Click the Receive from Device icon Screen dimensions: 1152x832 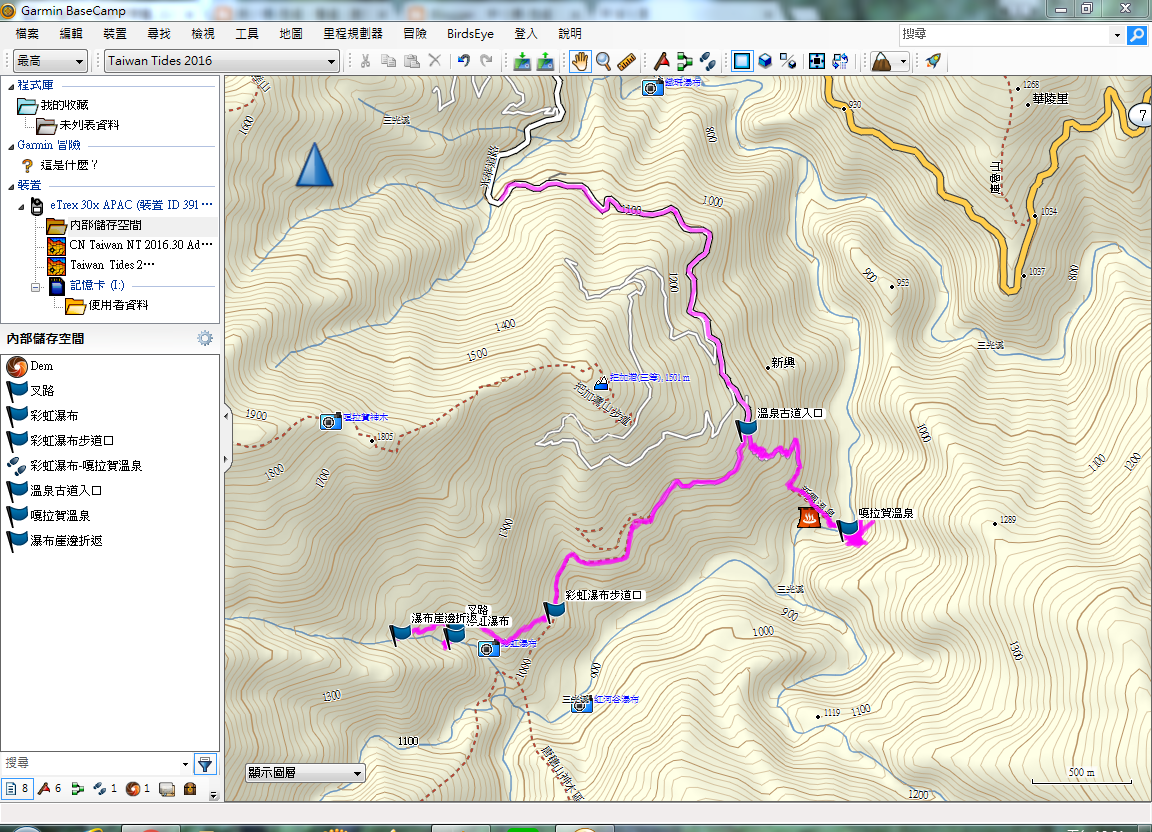coord(545,61)
